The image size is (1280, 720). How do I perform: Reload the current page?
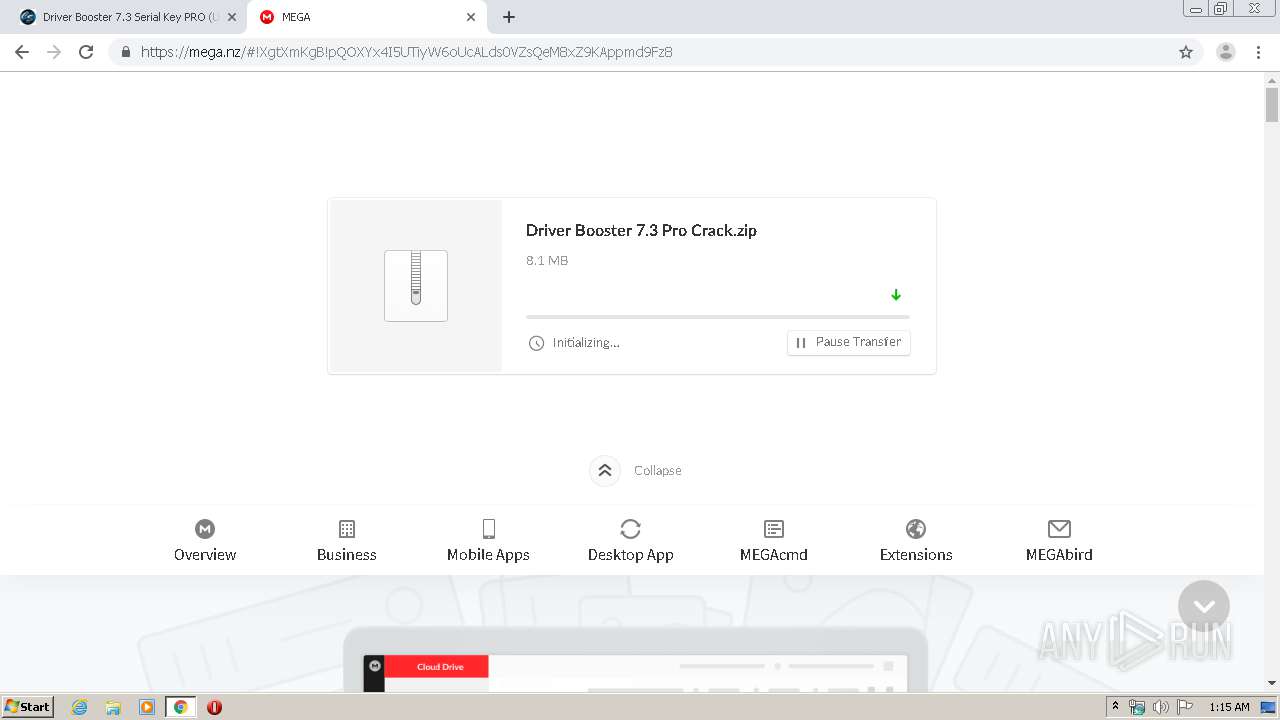pos(86,52)
